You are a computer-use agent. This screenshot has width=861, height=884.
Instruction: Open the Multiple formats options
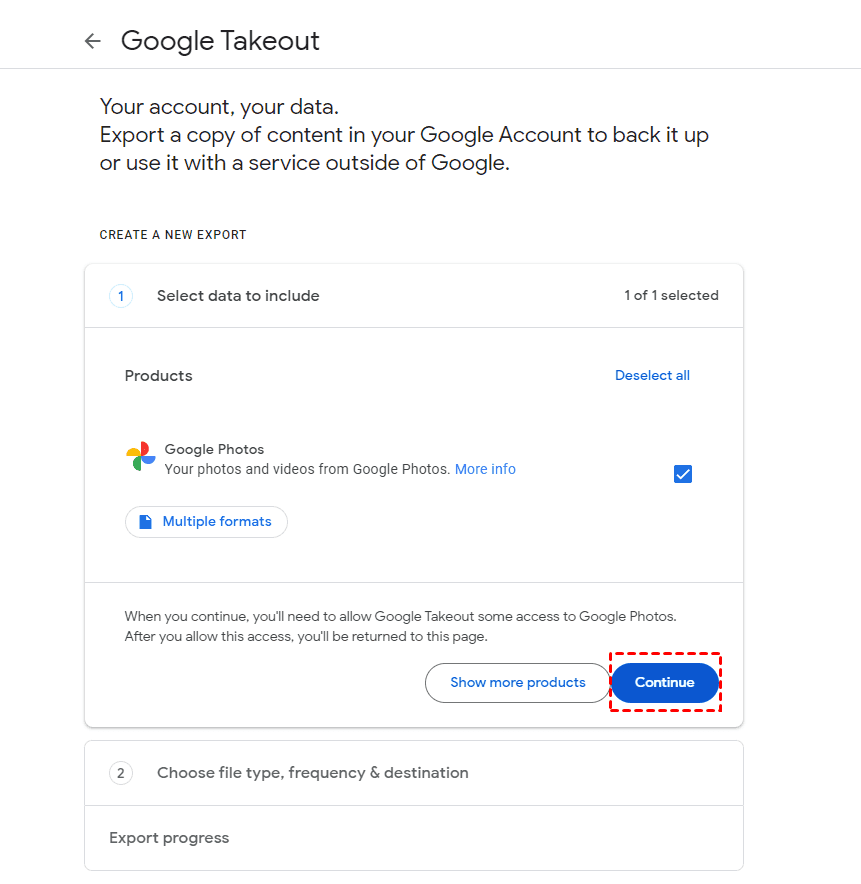point(207,522)
